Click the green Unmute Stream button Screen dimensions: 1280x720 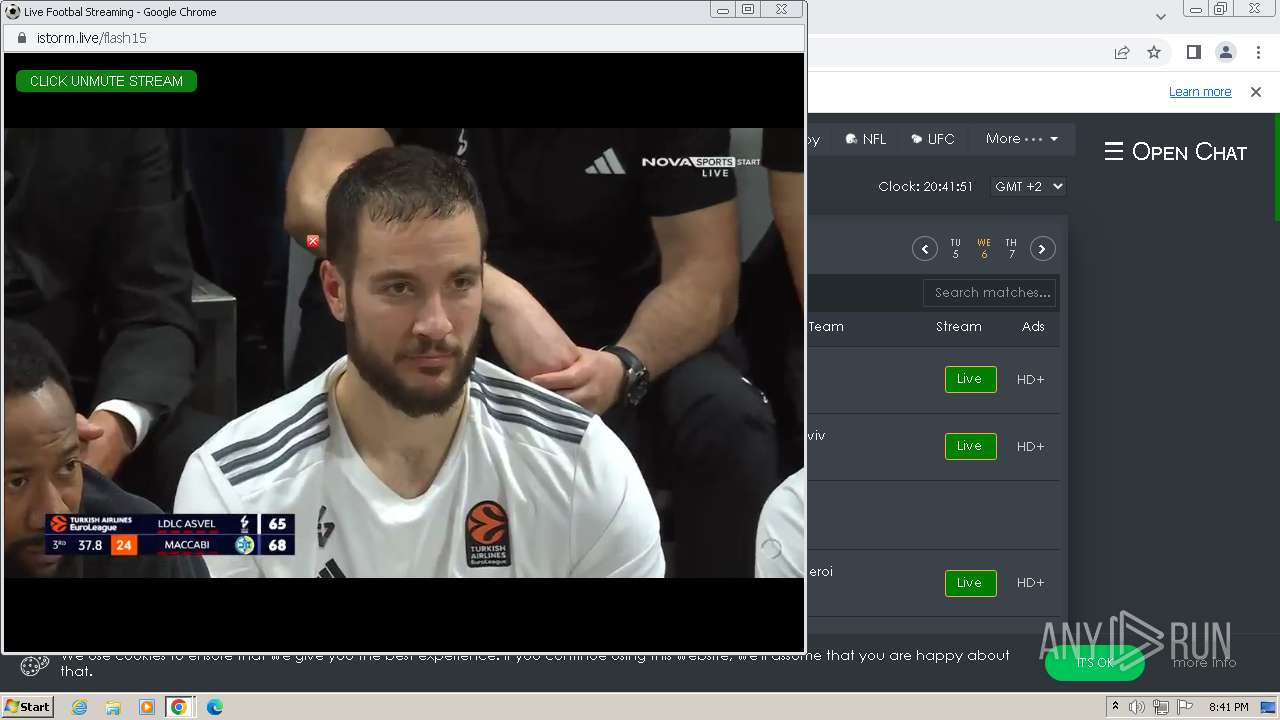[x=106, y=81]
